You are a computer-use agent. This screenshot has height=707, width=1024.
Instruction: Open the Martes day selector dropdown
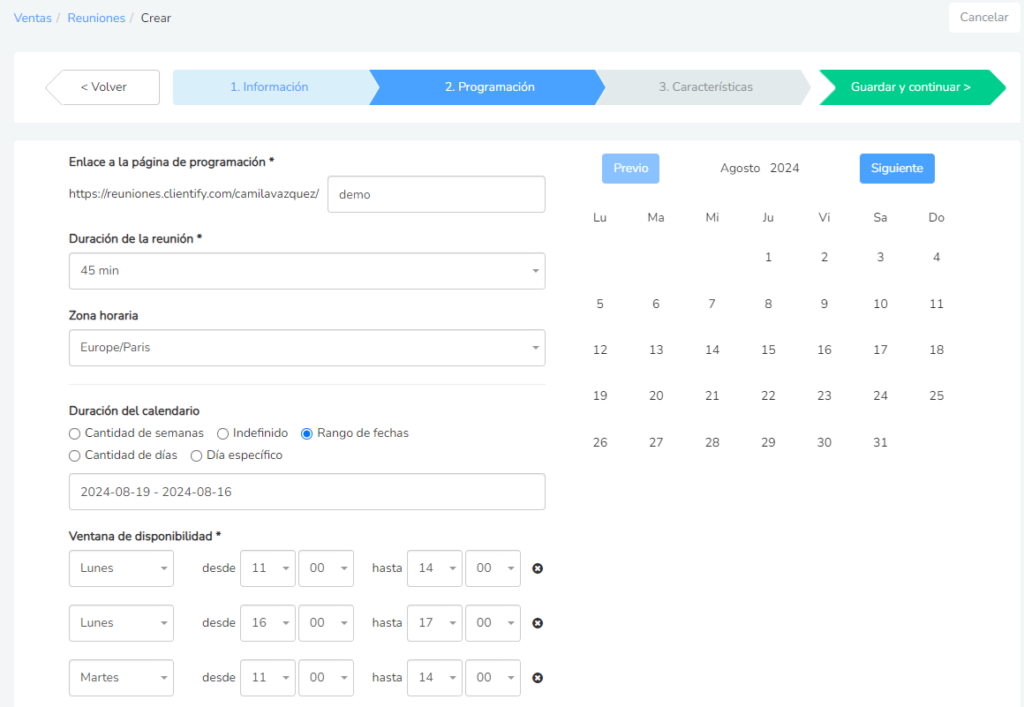point(121,678)
